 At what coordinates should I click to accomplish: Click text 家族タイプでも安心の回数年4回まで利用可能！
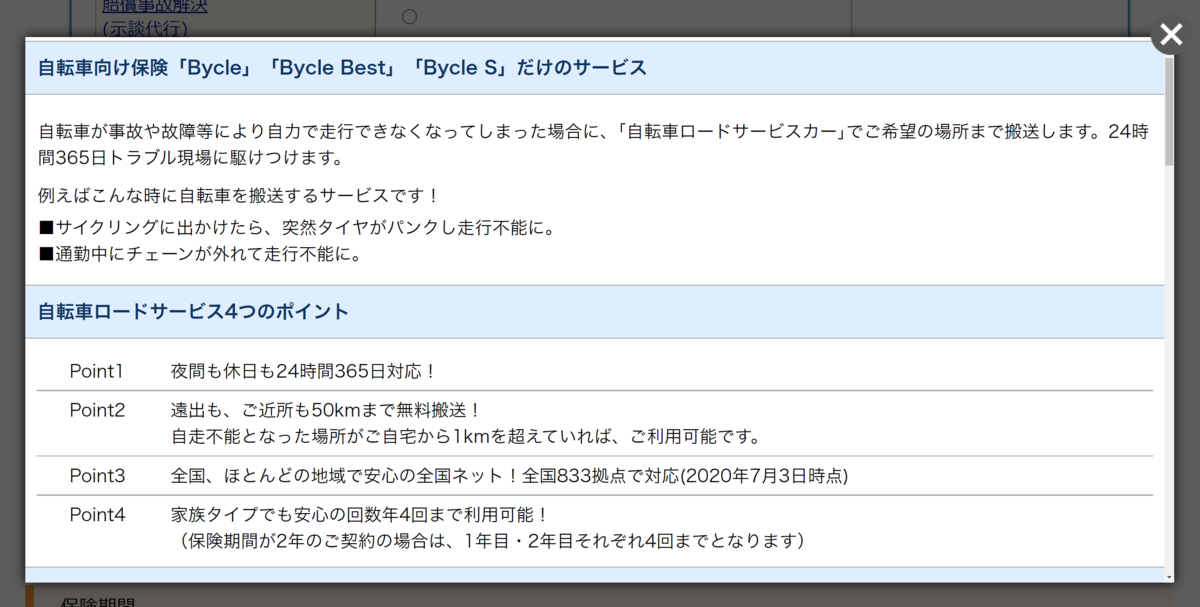tap(361, 515)
